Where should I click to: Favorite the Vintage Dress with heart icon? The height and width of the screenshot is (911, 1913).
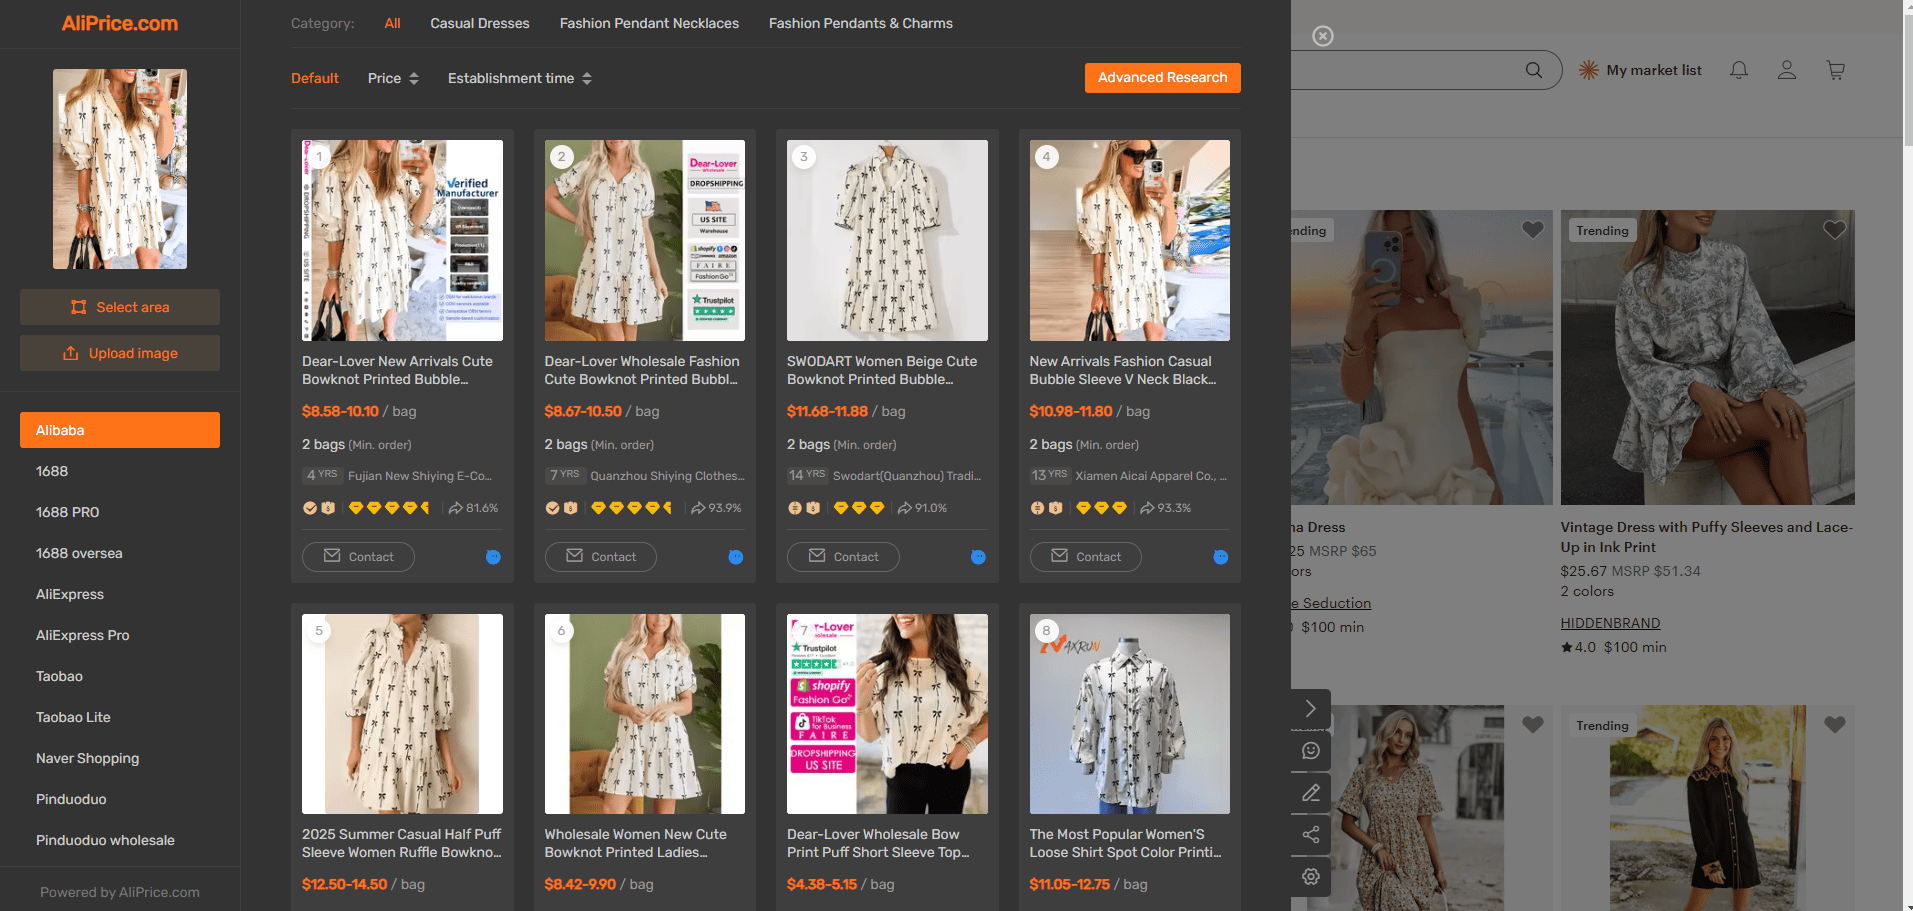[1835, 230]
